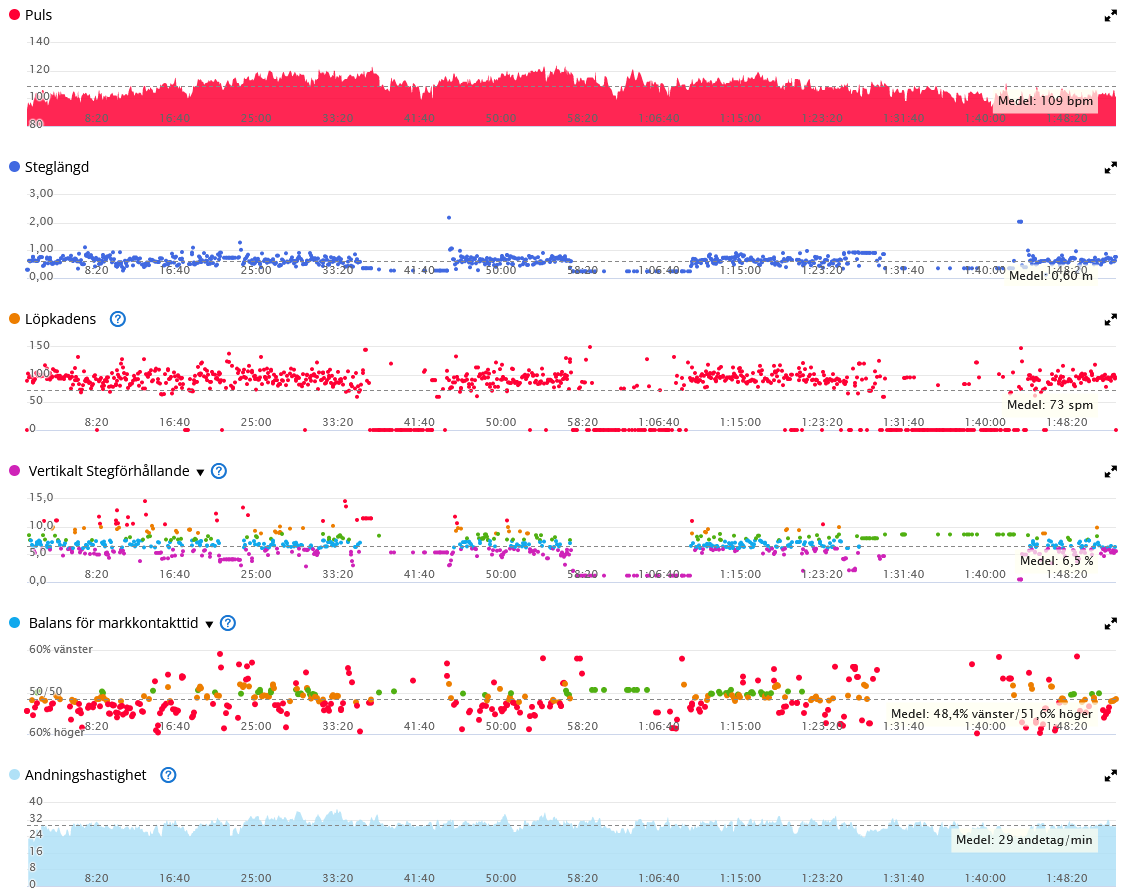Screen dimensions: 1126x896
Task: Click the orange Löpkadens legend dot
Action: click(x=14, y=319)
